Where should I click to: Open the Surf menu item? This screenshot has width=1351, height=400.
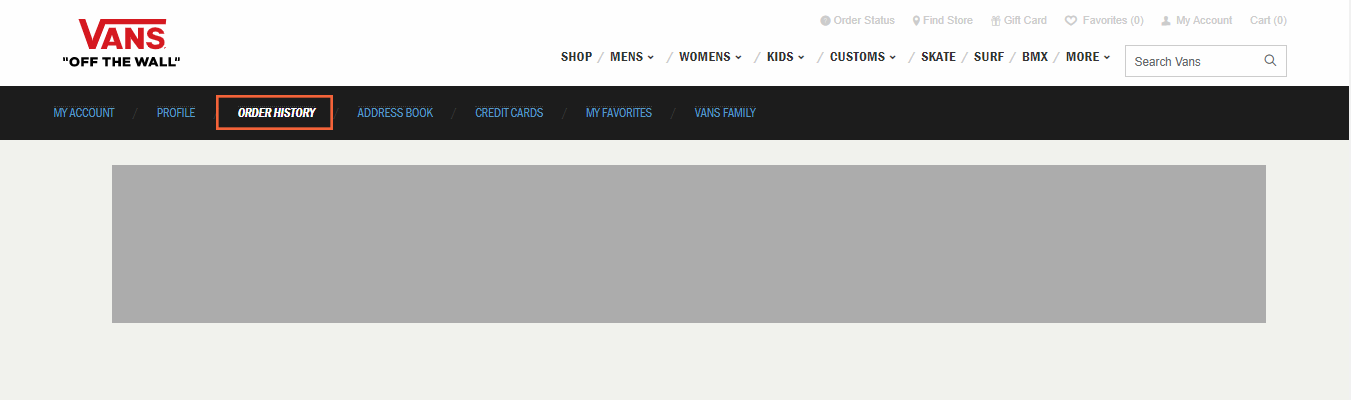(x=989, y=57)
